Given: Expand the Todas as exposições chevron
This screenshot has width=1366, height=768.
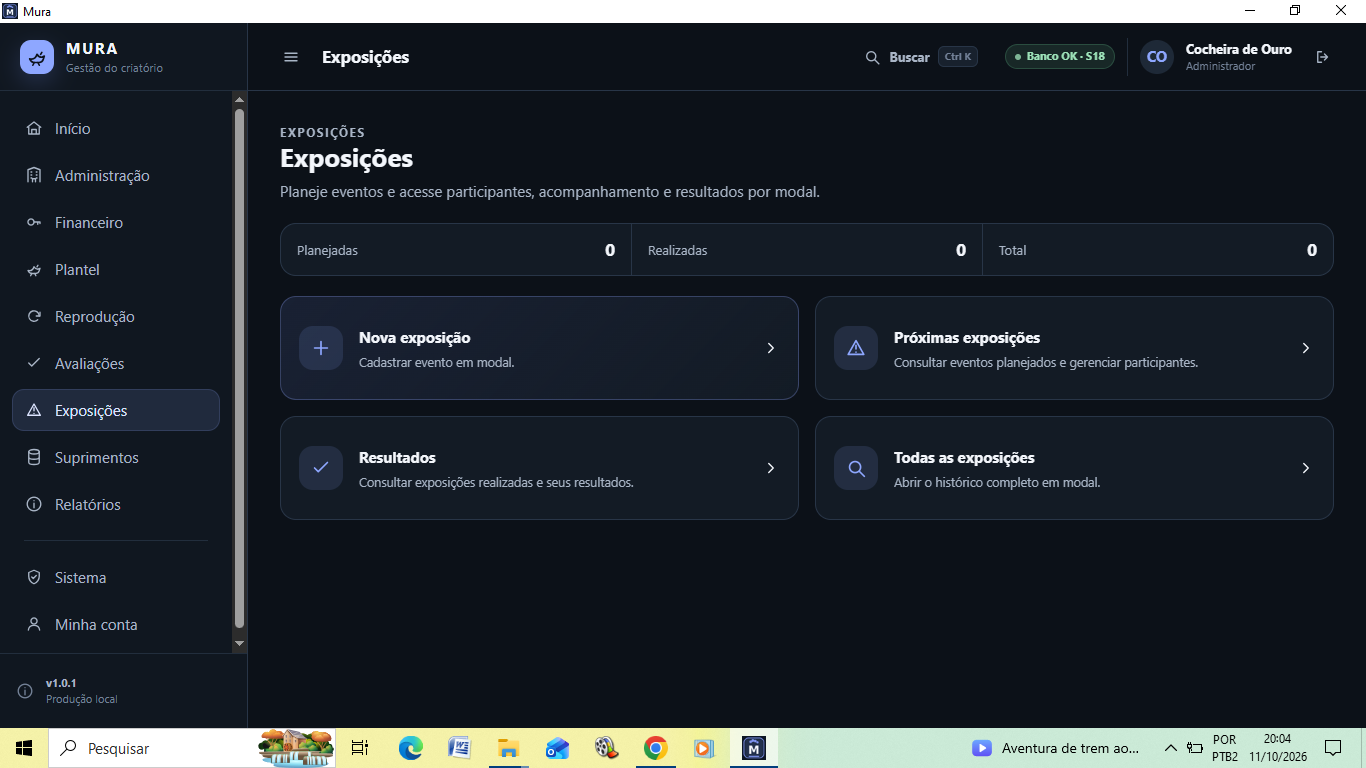Looking at the screenshot, I should pyautogui.click(x=1306, y=468).
